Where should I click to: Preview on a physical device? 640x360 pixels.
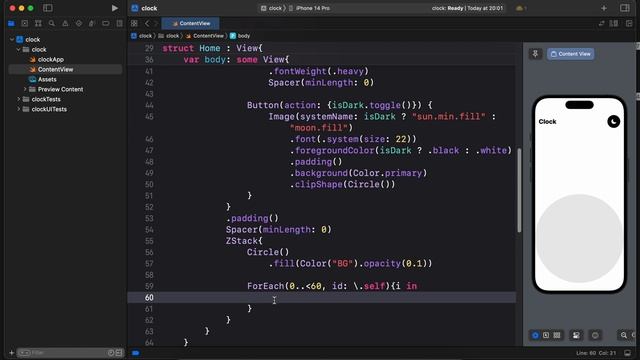595,336
